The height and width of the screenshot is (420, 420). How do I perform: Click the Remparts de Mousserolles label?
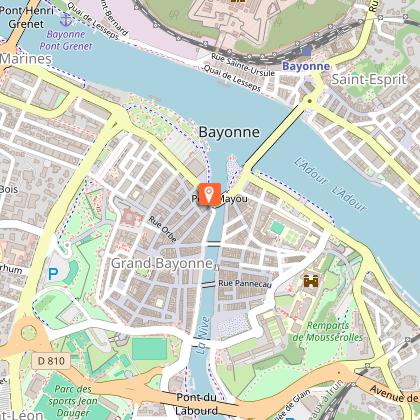coord(328,331)
